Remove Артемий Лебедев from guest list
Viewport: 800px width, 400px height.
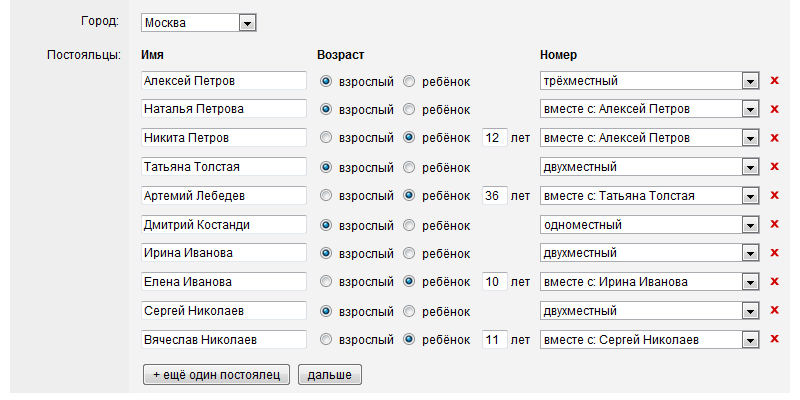pyautogui.click(x=773, y=195)
